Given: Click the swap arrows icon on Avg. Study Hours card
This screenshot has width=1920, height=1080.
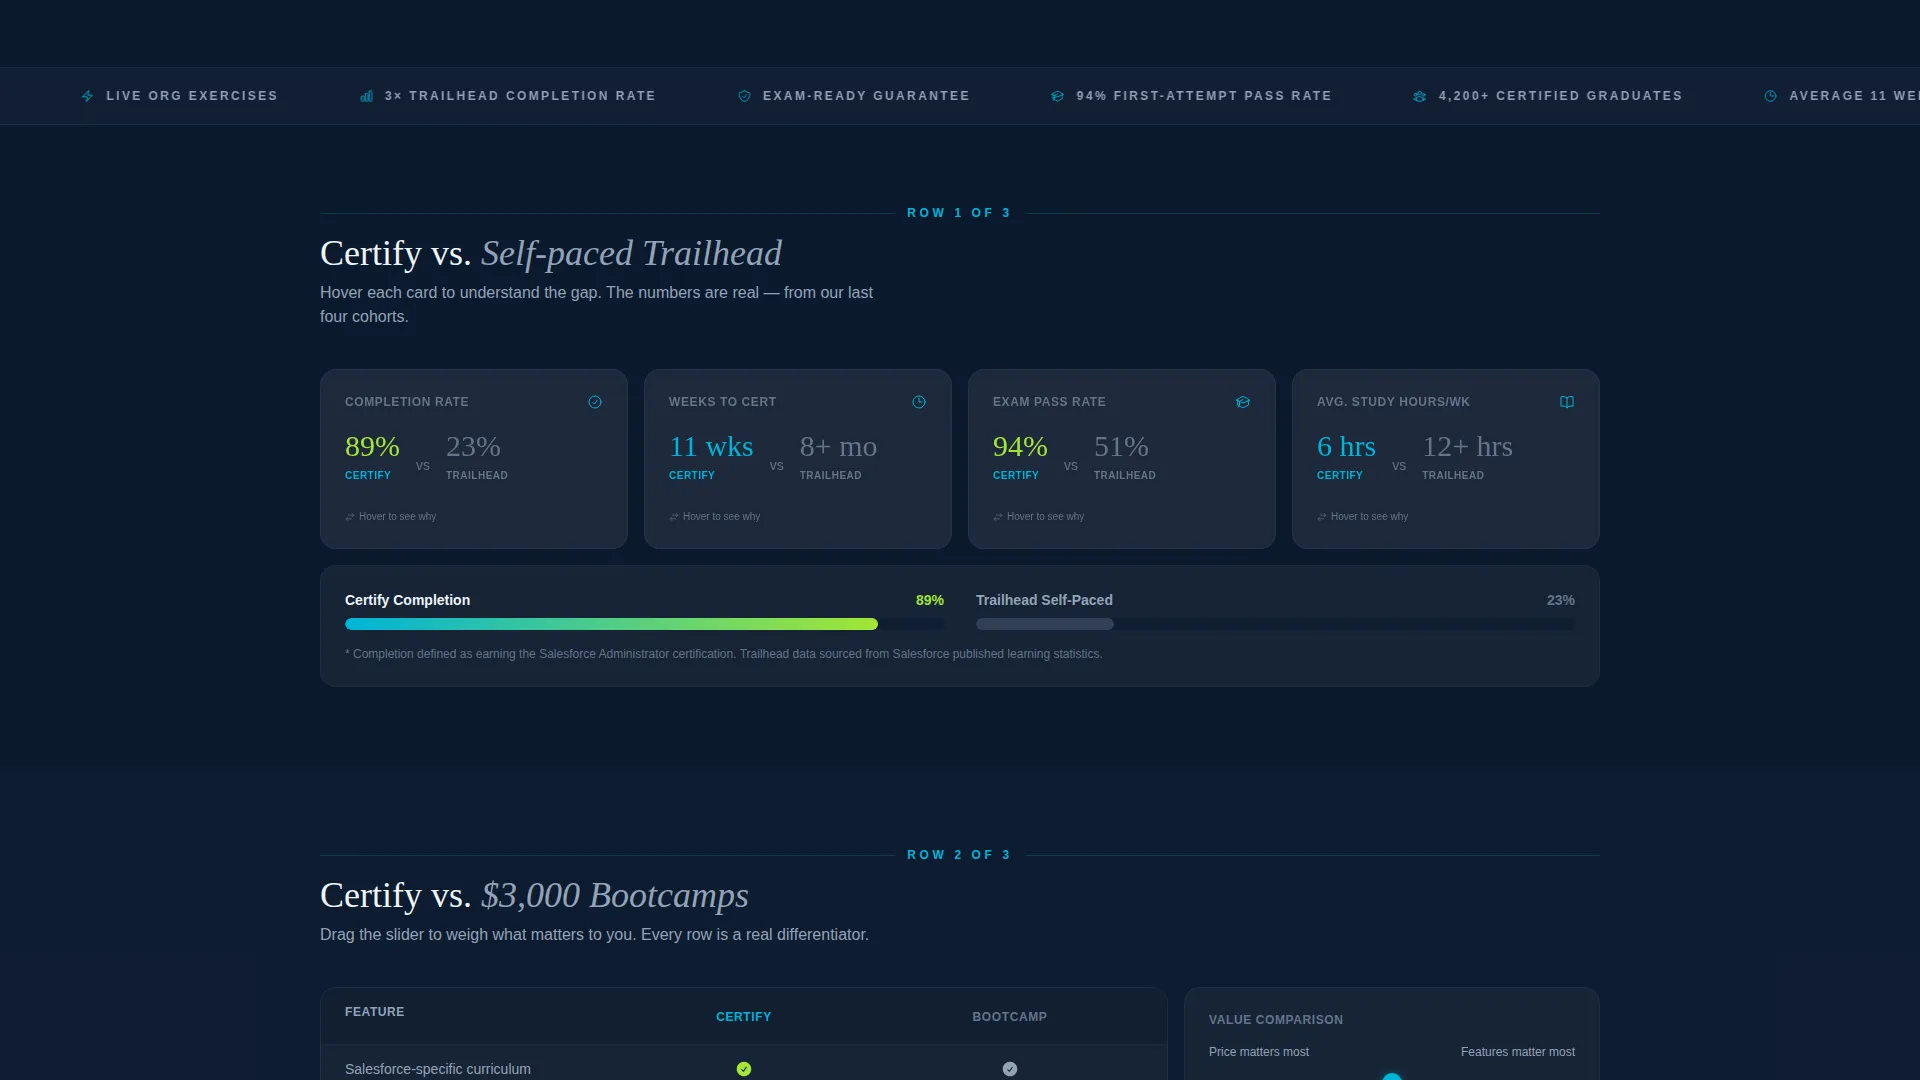Looking at the screenshot, I should [1322, 517].
